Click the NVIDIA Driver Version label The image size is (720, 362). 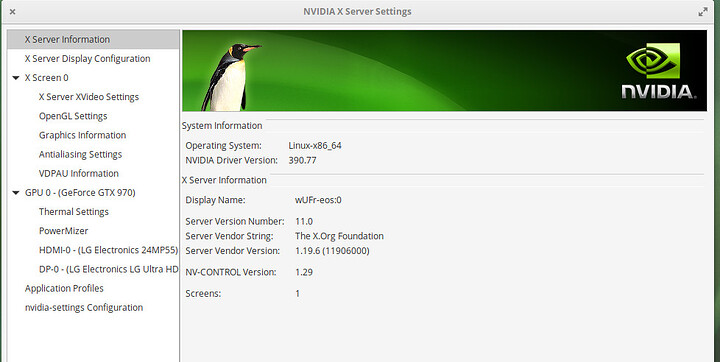click(231, 160)
